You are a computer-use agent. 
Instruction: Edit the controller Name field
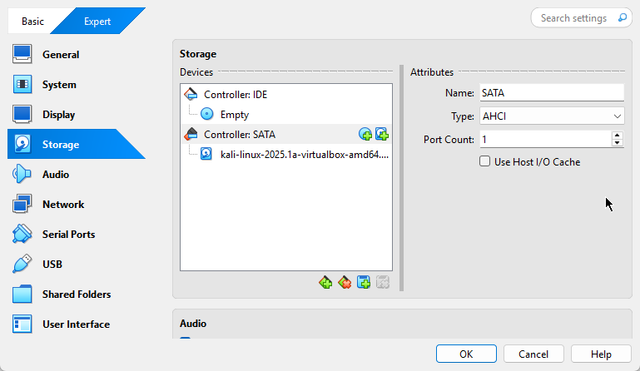tap(551, 93)
